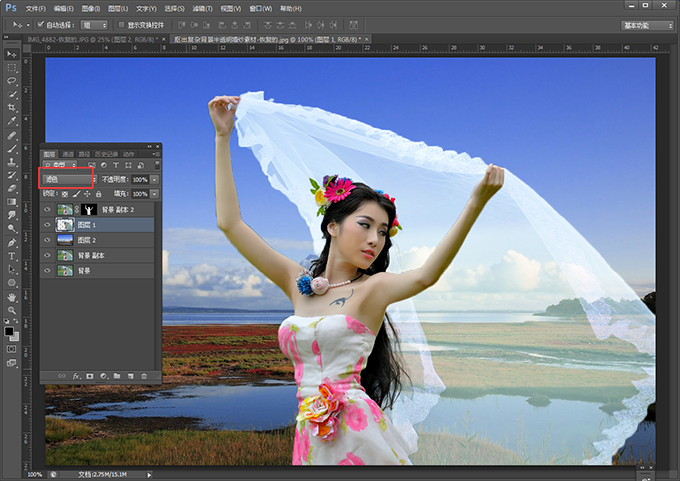
Task: Open the layer blend mode dropdown
Action: [66, 179]
